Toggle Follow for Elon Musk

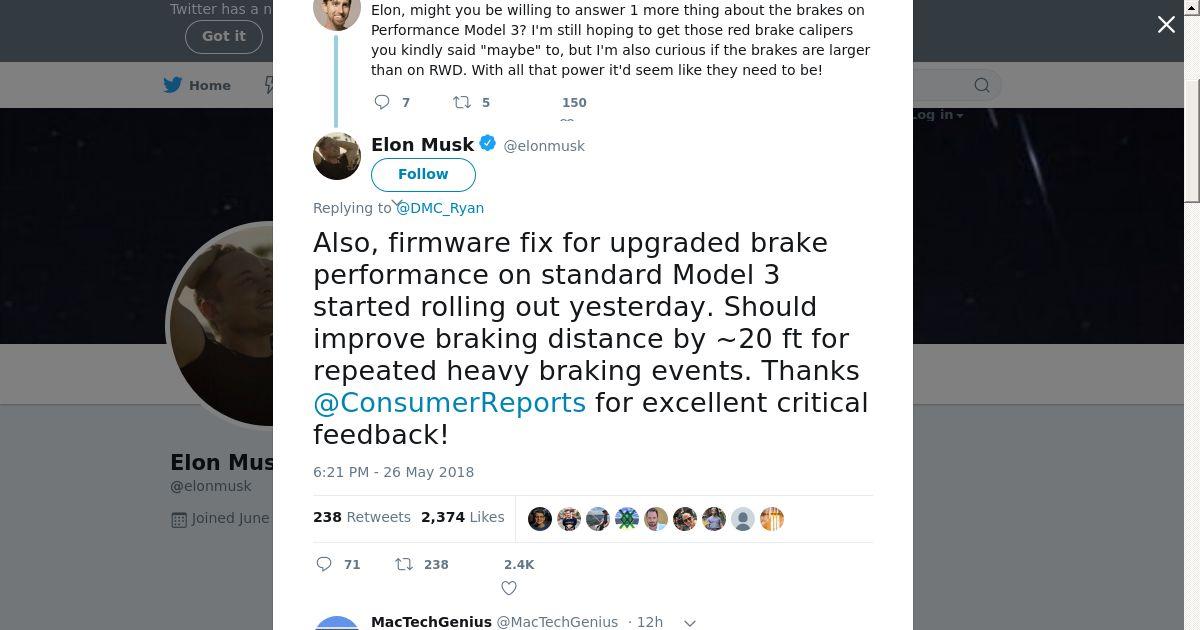coord(423,174)
